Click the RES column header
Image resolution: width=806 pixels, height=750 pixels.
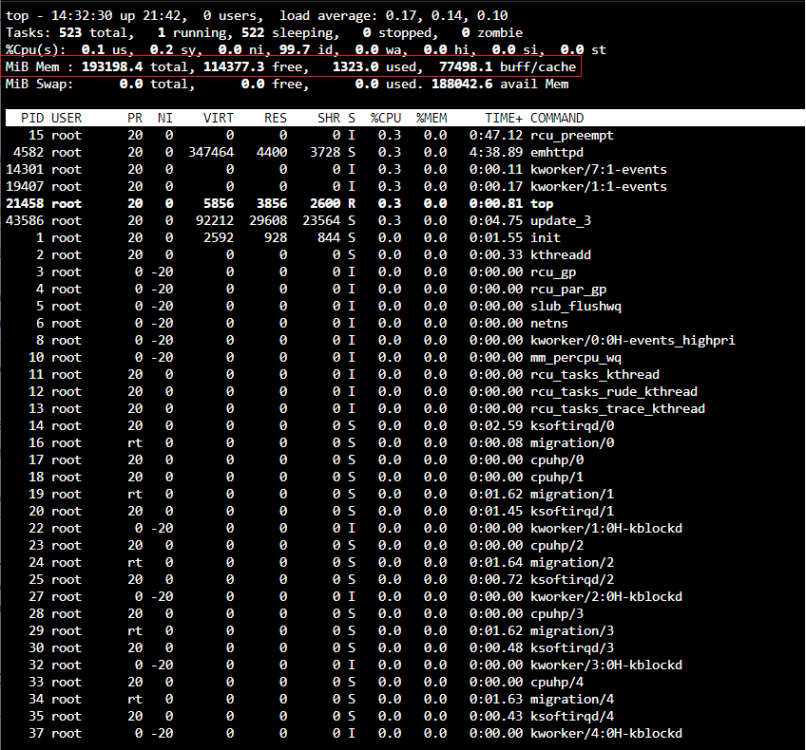[276, 118]
